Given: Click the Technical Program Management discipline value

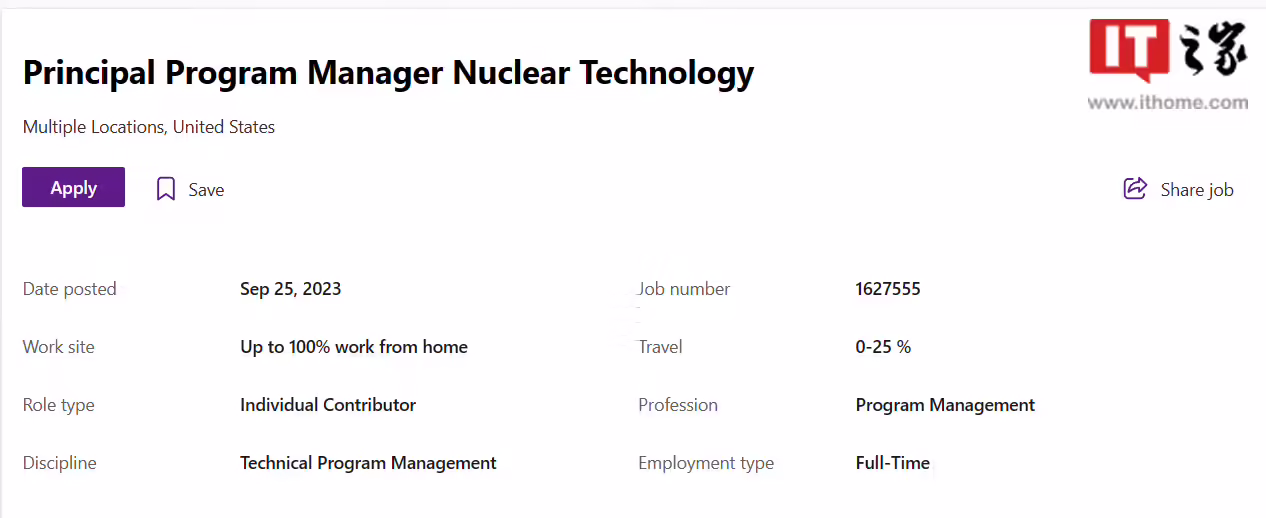Looking at the screenshot, I should coord(368,463).
